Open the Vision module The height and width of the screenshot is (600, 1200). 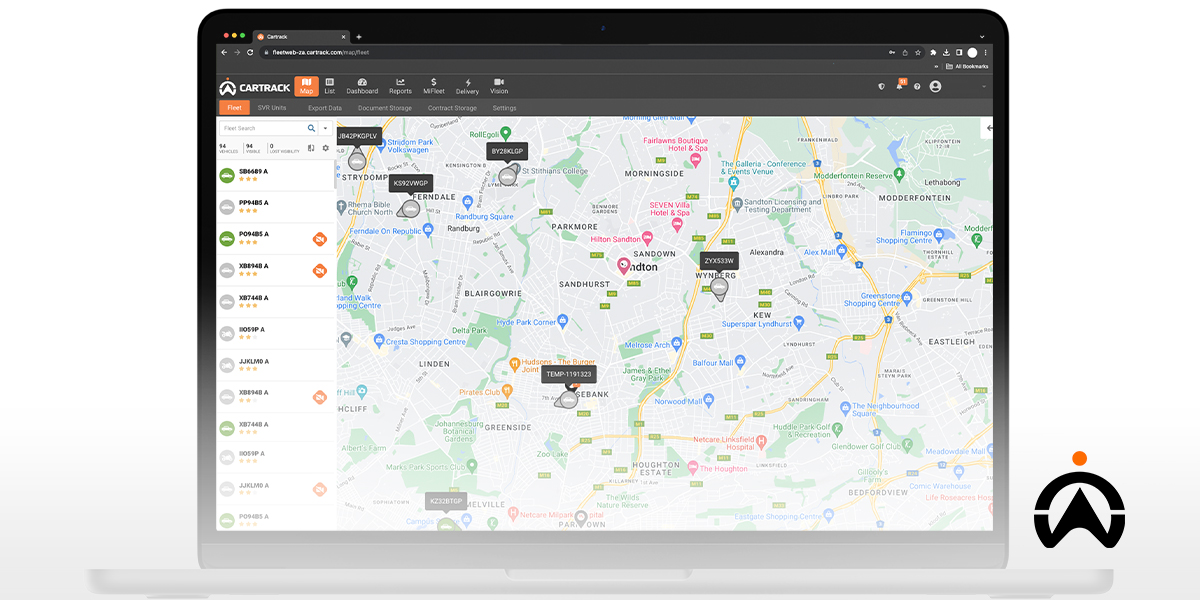click(499, 88)
